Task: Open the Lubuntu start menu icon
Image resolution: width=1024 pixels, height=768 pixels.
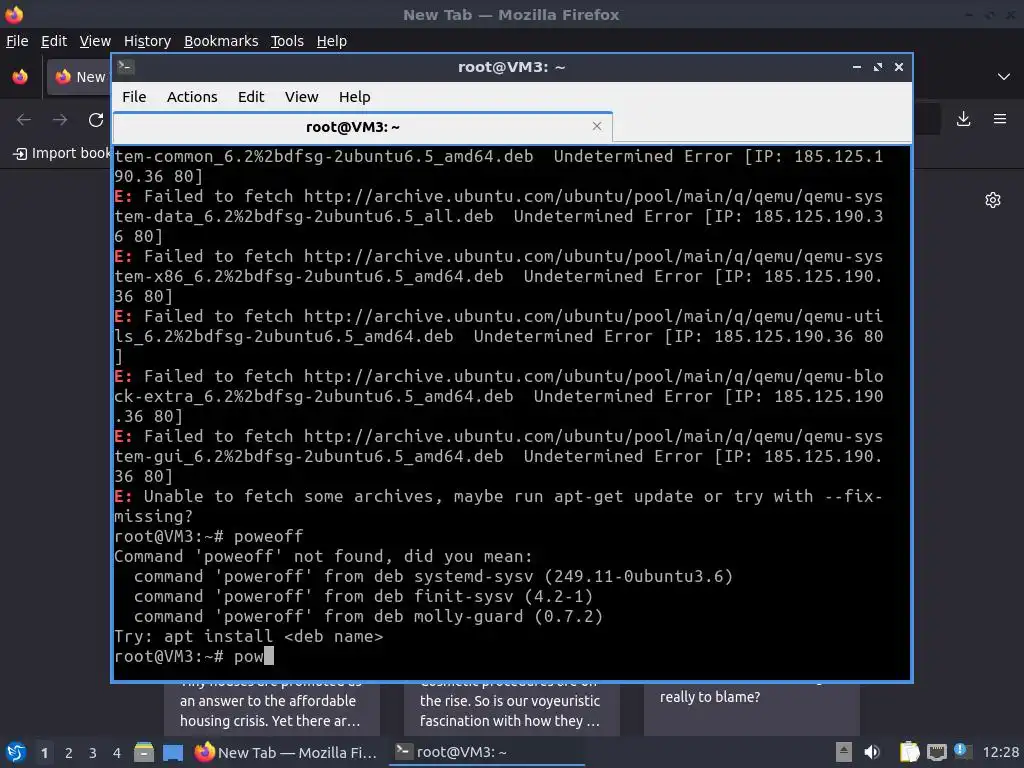Action: 15,752
